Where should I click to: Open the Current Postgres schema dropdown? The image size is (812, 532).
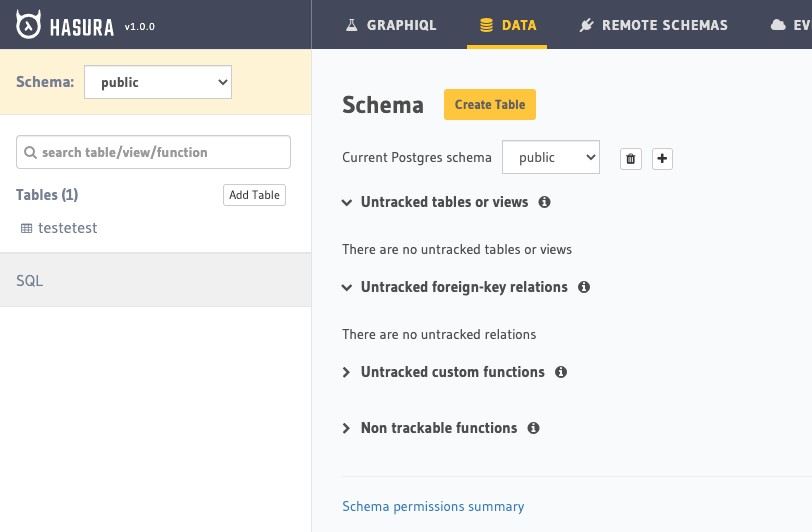pyautogui.click(x=551, y=157)
